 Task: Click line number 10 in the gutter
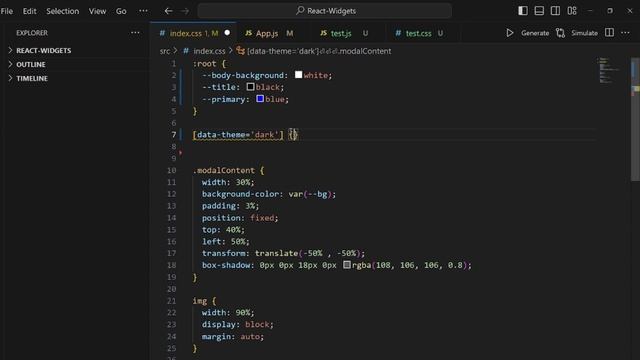[171, 170]
